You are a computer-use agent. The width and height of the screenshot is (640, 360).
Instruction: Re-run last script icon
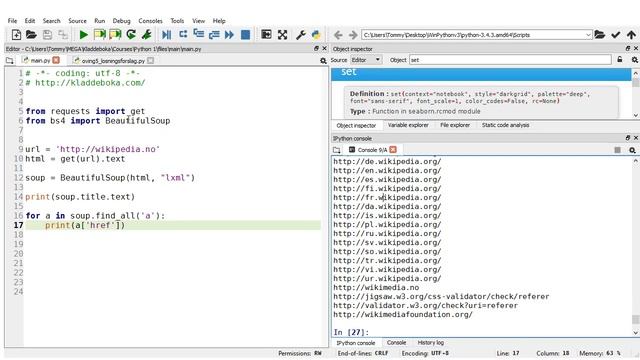tap(131, 35)
